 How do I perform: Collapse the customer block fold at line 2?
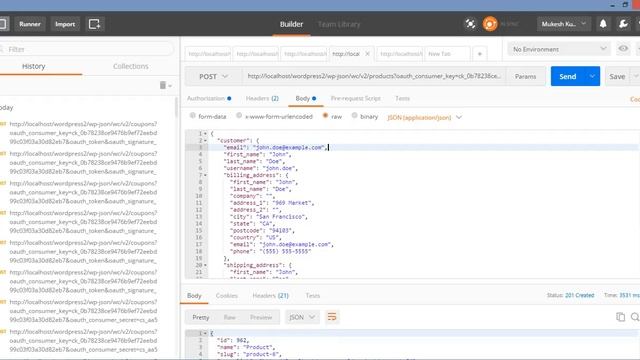[205, 140]
